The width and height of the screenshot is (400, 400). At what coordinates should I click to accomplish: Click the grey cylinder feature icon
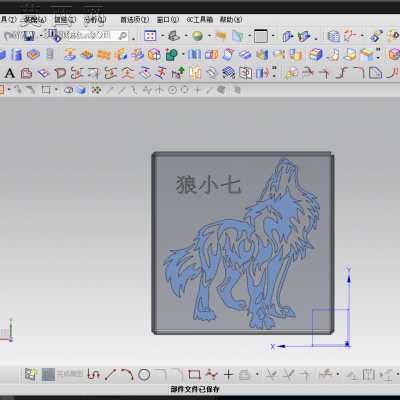(50, 54)
